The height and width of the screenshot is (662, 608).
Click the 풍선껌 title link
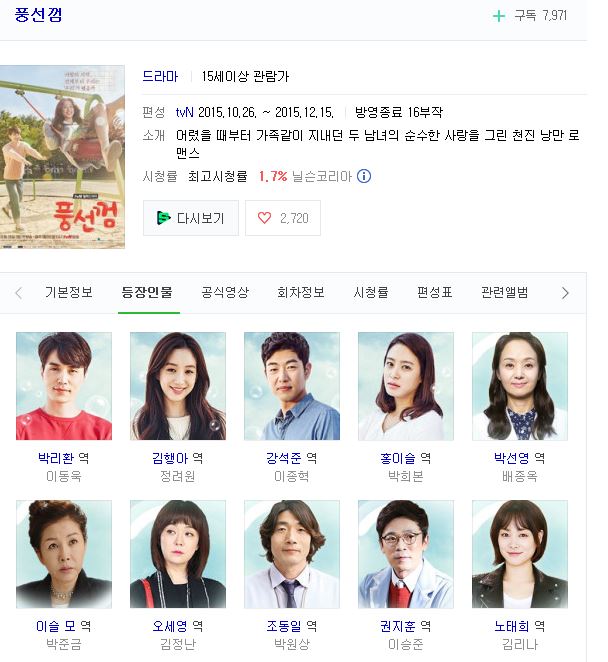[x=38, y=15]
